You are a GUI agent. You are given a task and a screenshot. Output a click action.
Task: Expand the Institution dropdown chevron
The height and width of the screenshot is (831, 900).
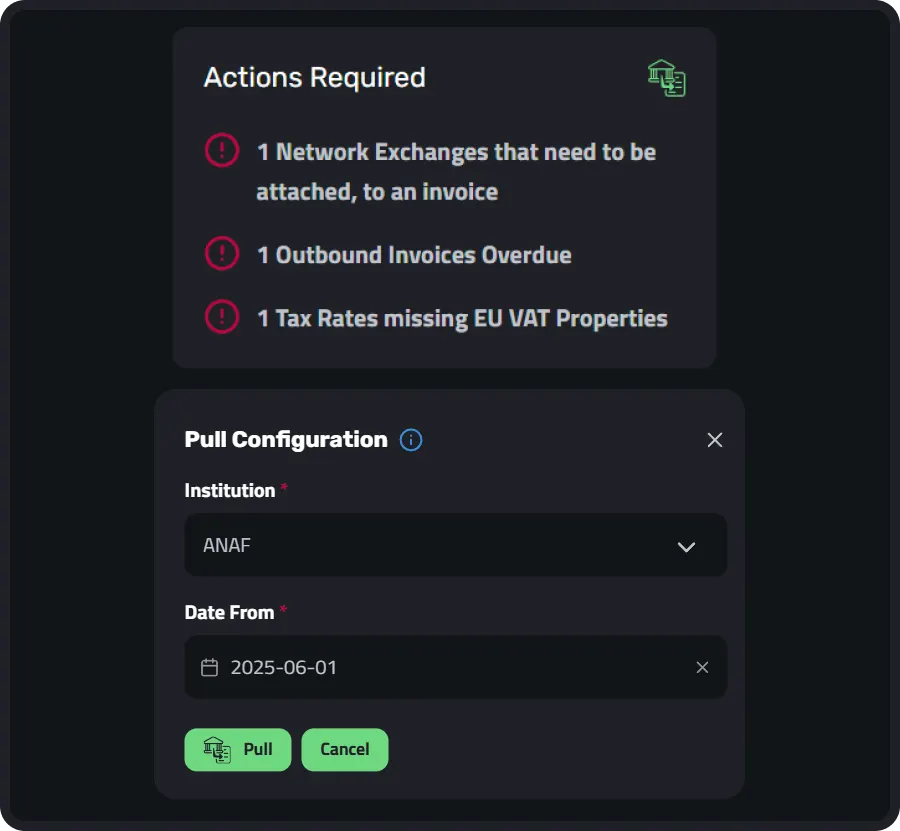(x=686, y=546)
